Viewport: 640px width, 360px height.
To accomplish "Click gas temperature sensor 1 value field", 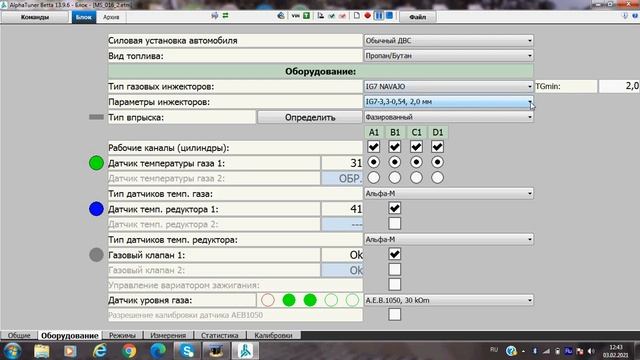I will point(342,163).
